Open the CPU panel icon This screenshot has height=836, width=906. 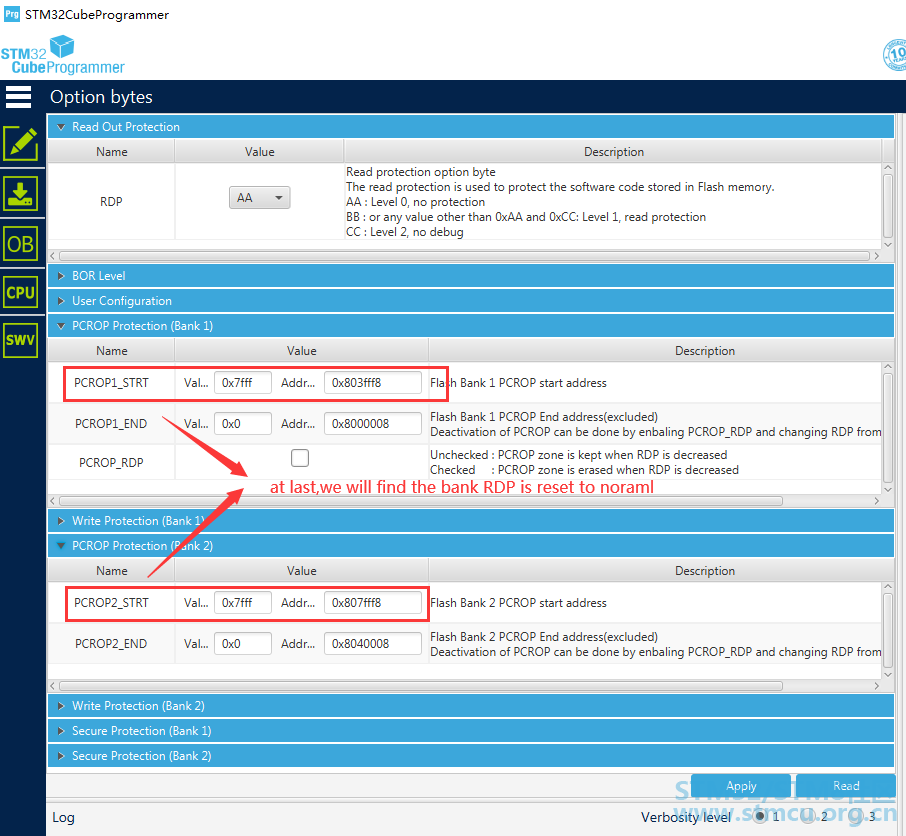coord(21,292)
